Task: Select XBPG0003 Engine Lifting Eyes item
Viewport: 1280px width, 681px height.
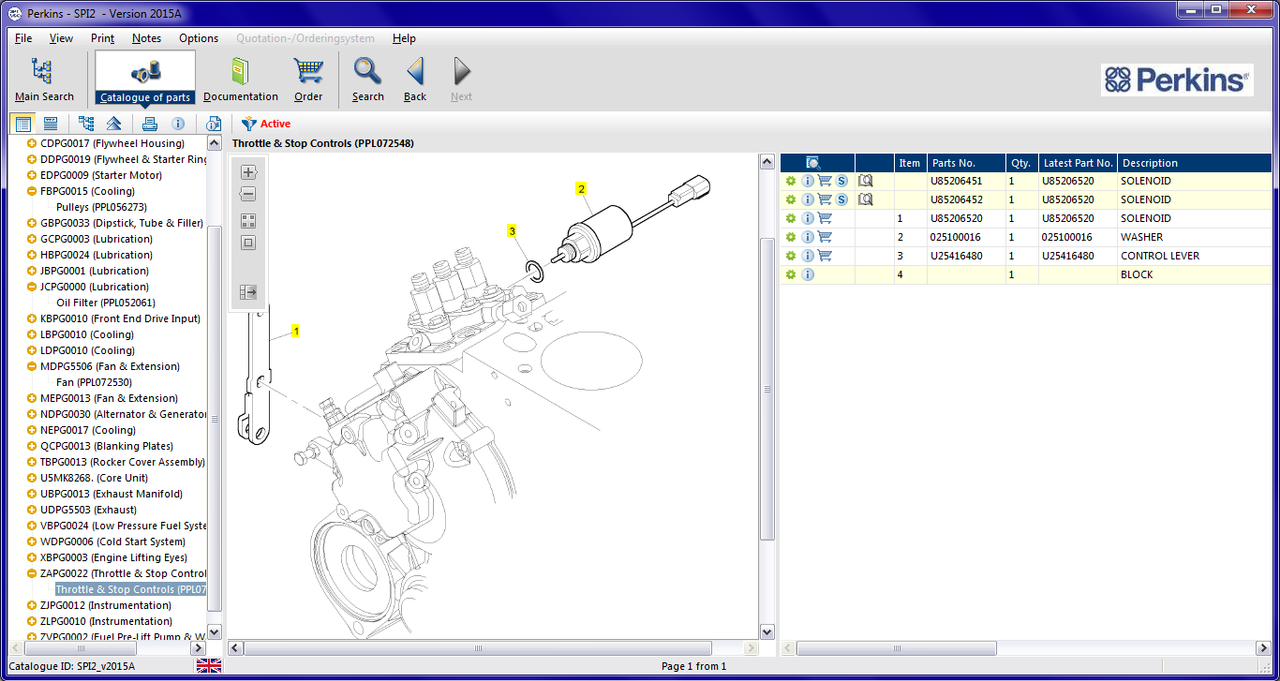Action: pyautogui.click(x=114, y=558)
